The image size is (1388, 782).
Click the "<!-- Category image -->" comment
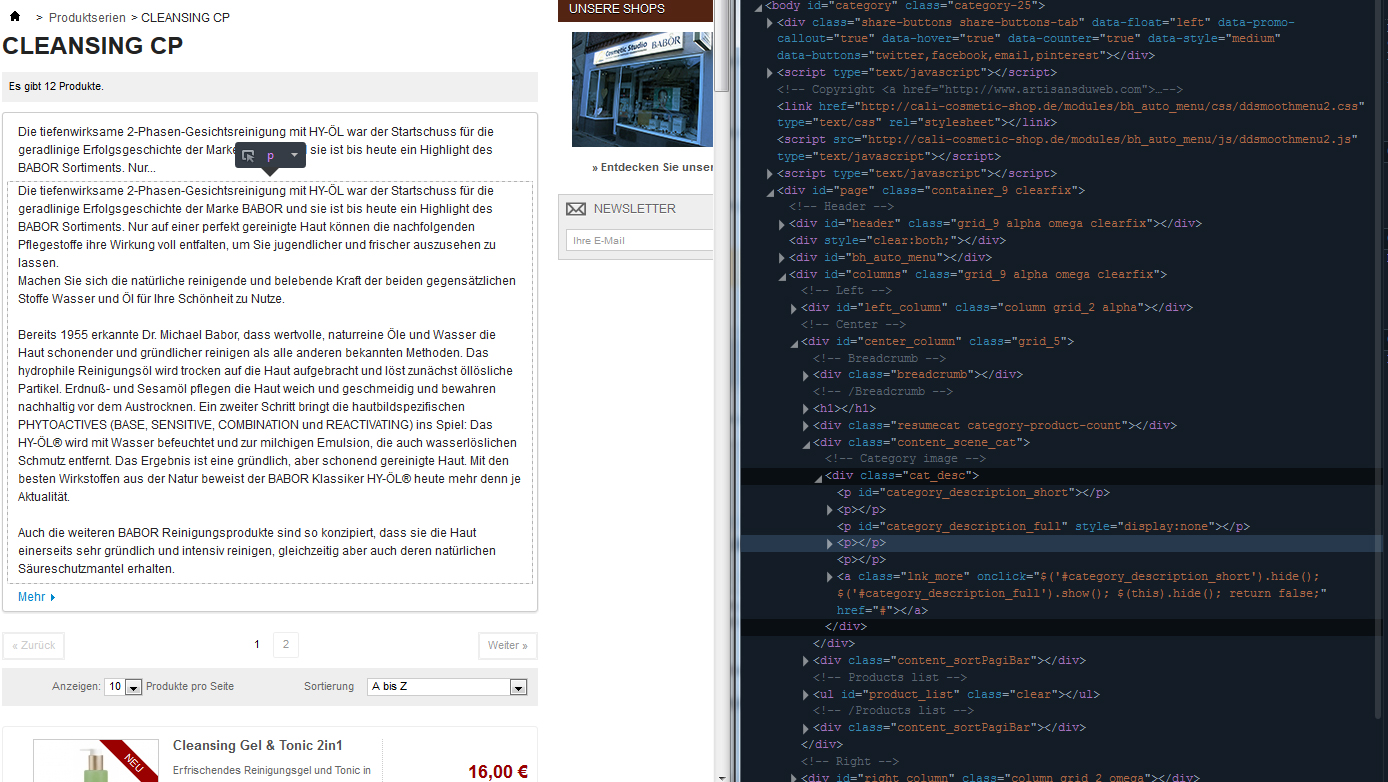point(905,459)
